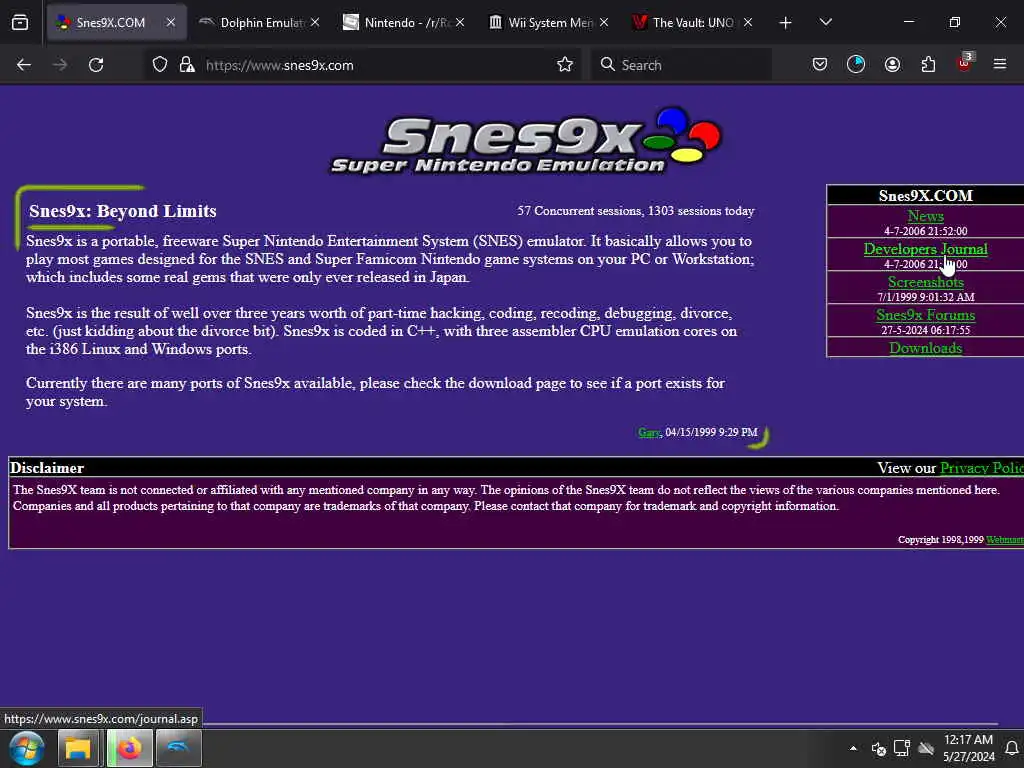Viewport: 1024px width, 768px height.
Task: Click the browser Back arrow
Action: (24, 65)
